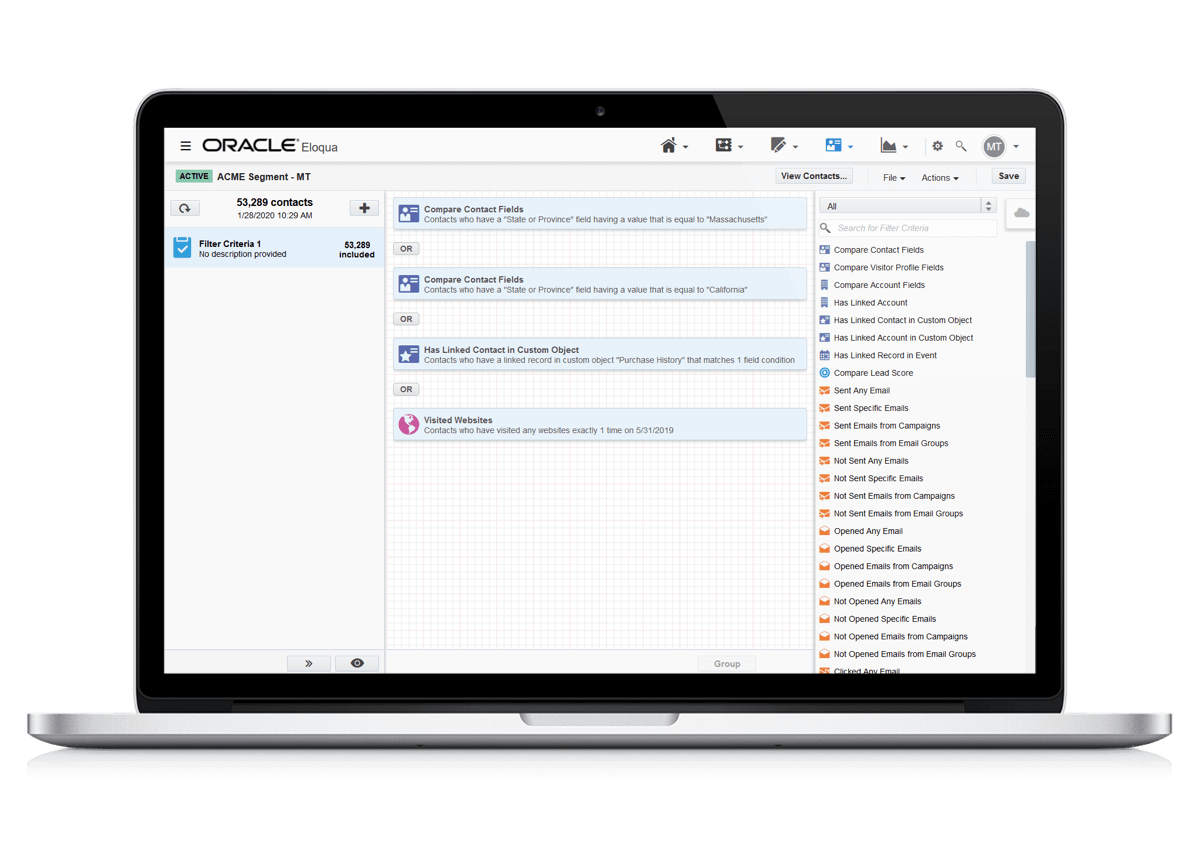Select Not Opened Emails from Email Groups
1200x848 pixels.
point(905,654)
